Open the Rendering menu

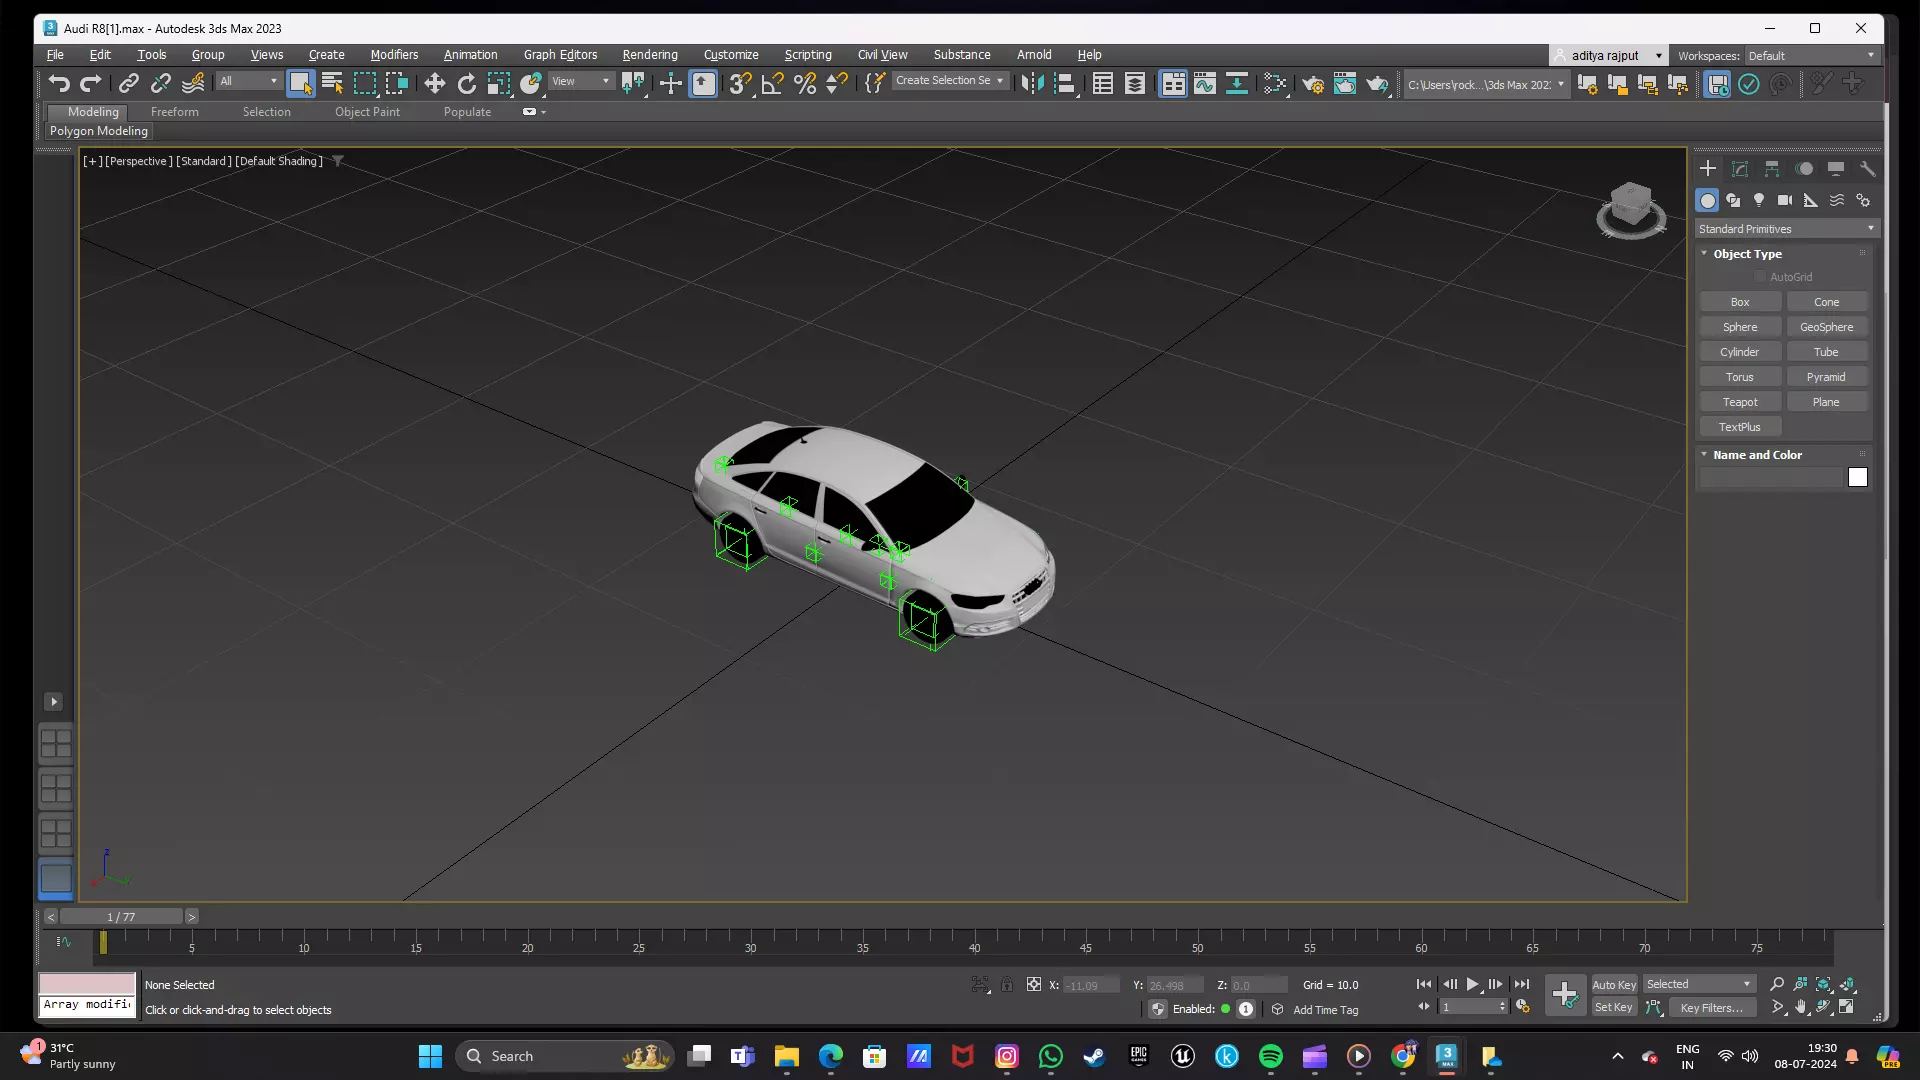(x=649, y=55)
